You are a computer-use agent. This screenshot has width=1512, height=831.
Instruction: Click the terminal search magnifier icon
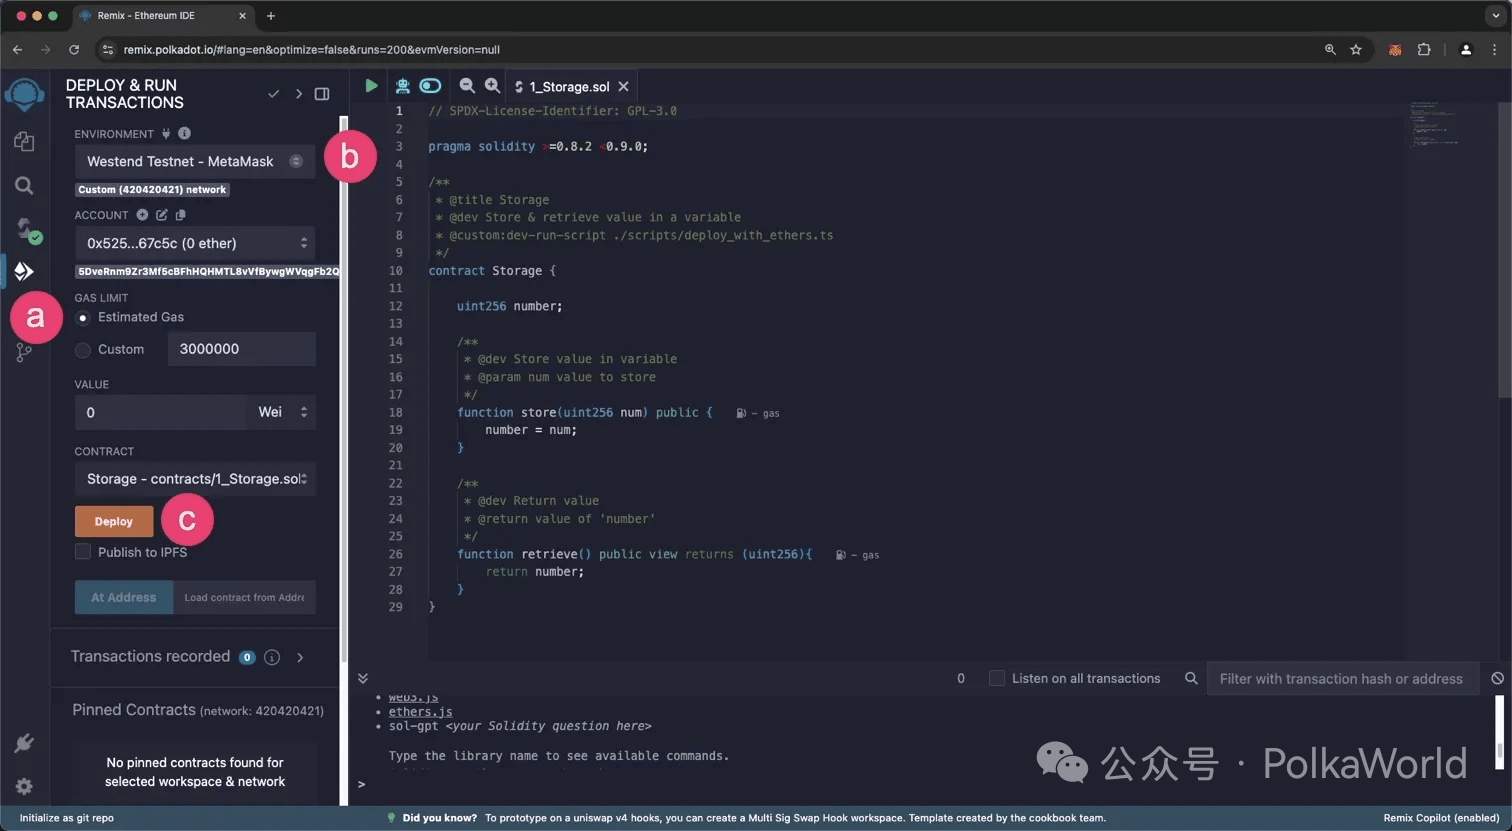coord(1191,678)
